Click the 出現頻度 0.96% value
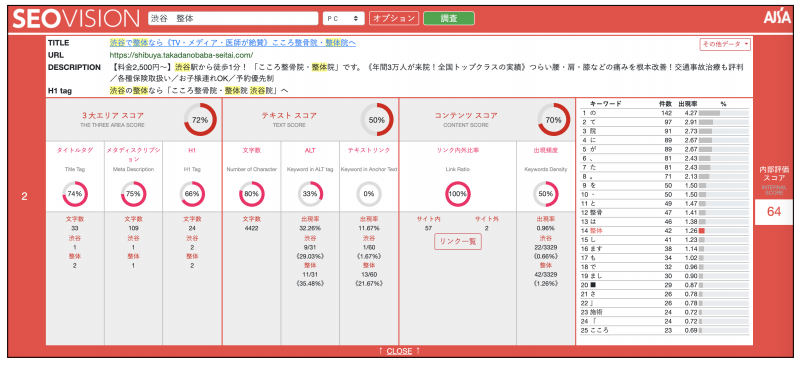Viewport: 801px width, 365px height. [546, 228]
